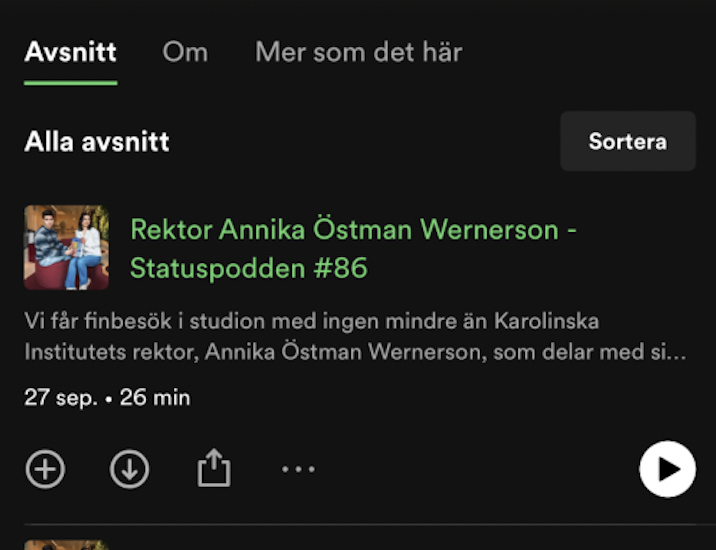
Task: Open the Om tab
Action: [185, 52]
